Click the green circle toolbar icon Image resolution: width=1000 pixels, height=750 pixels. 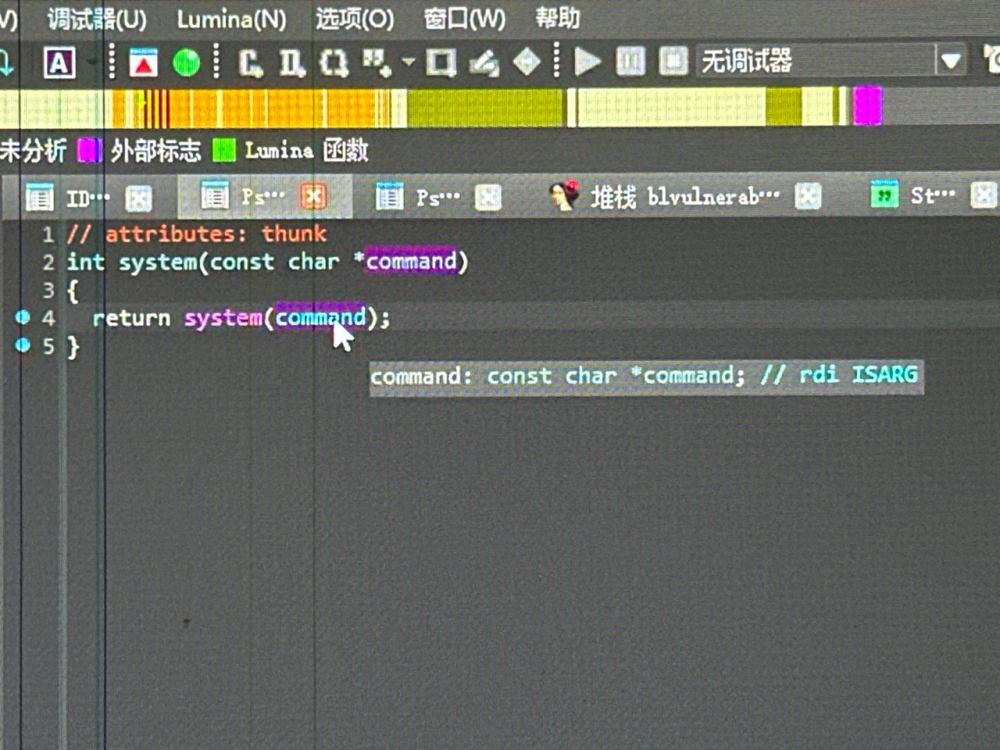tap(186, 63)
